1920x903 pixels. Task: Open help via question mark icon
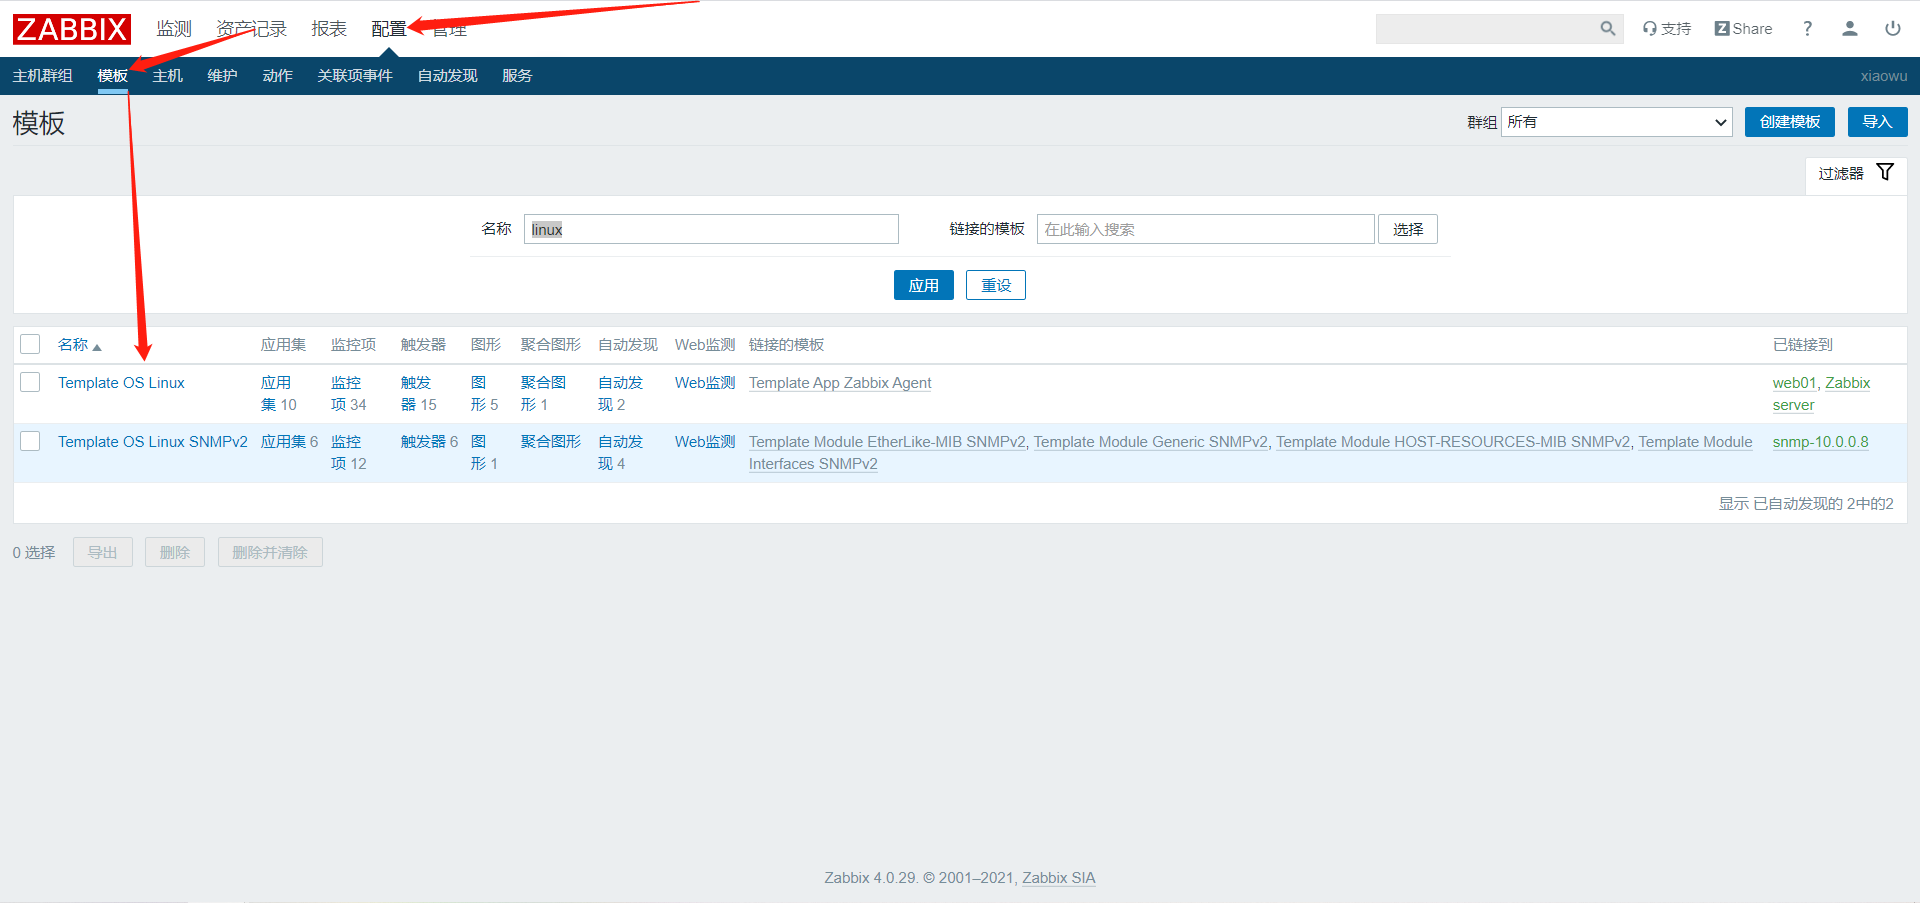pyautogui.click(x=1807, y=29)
